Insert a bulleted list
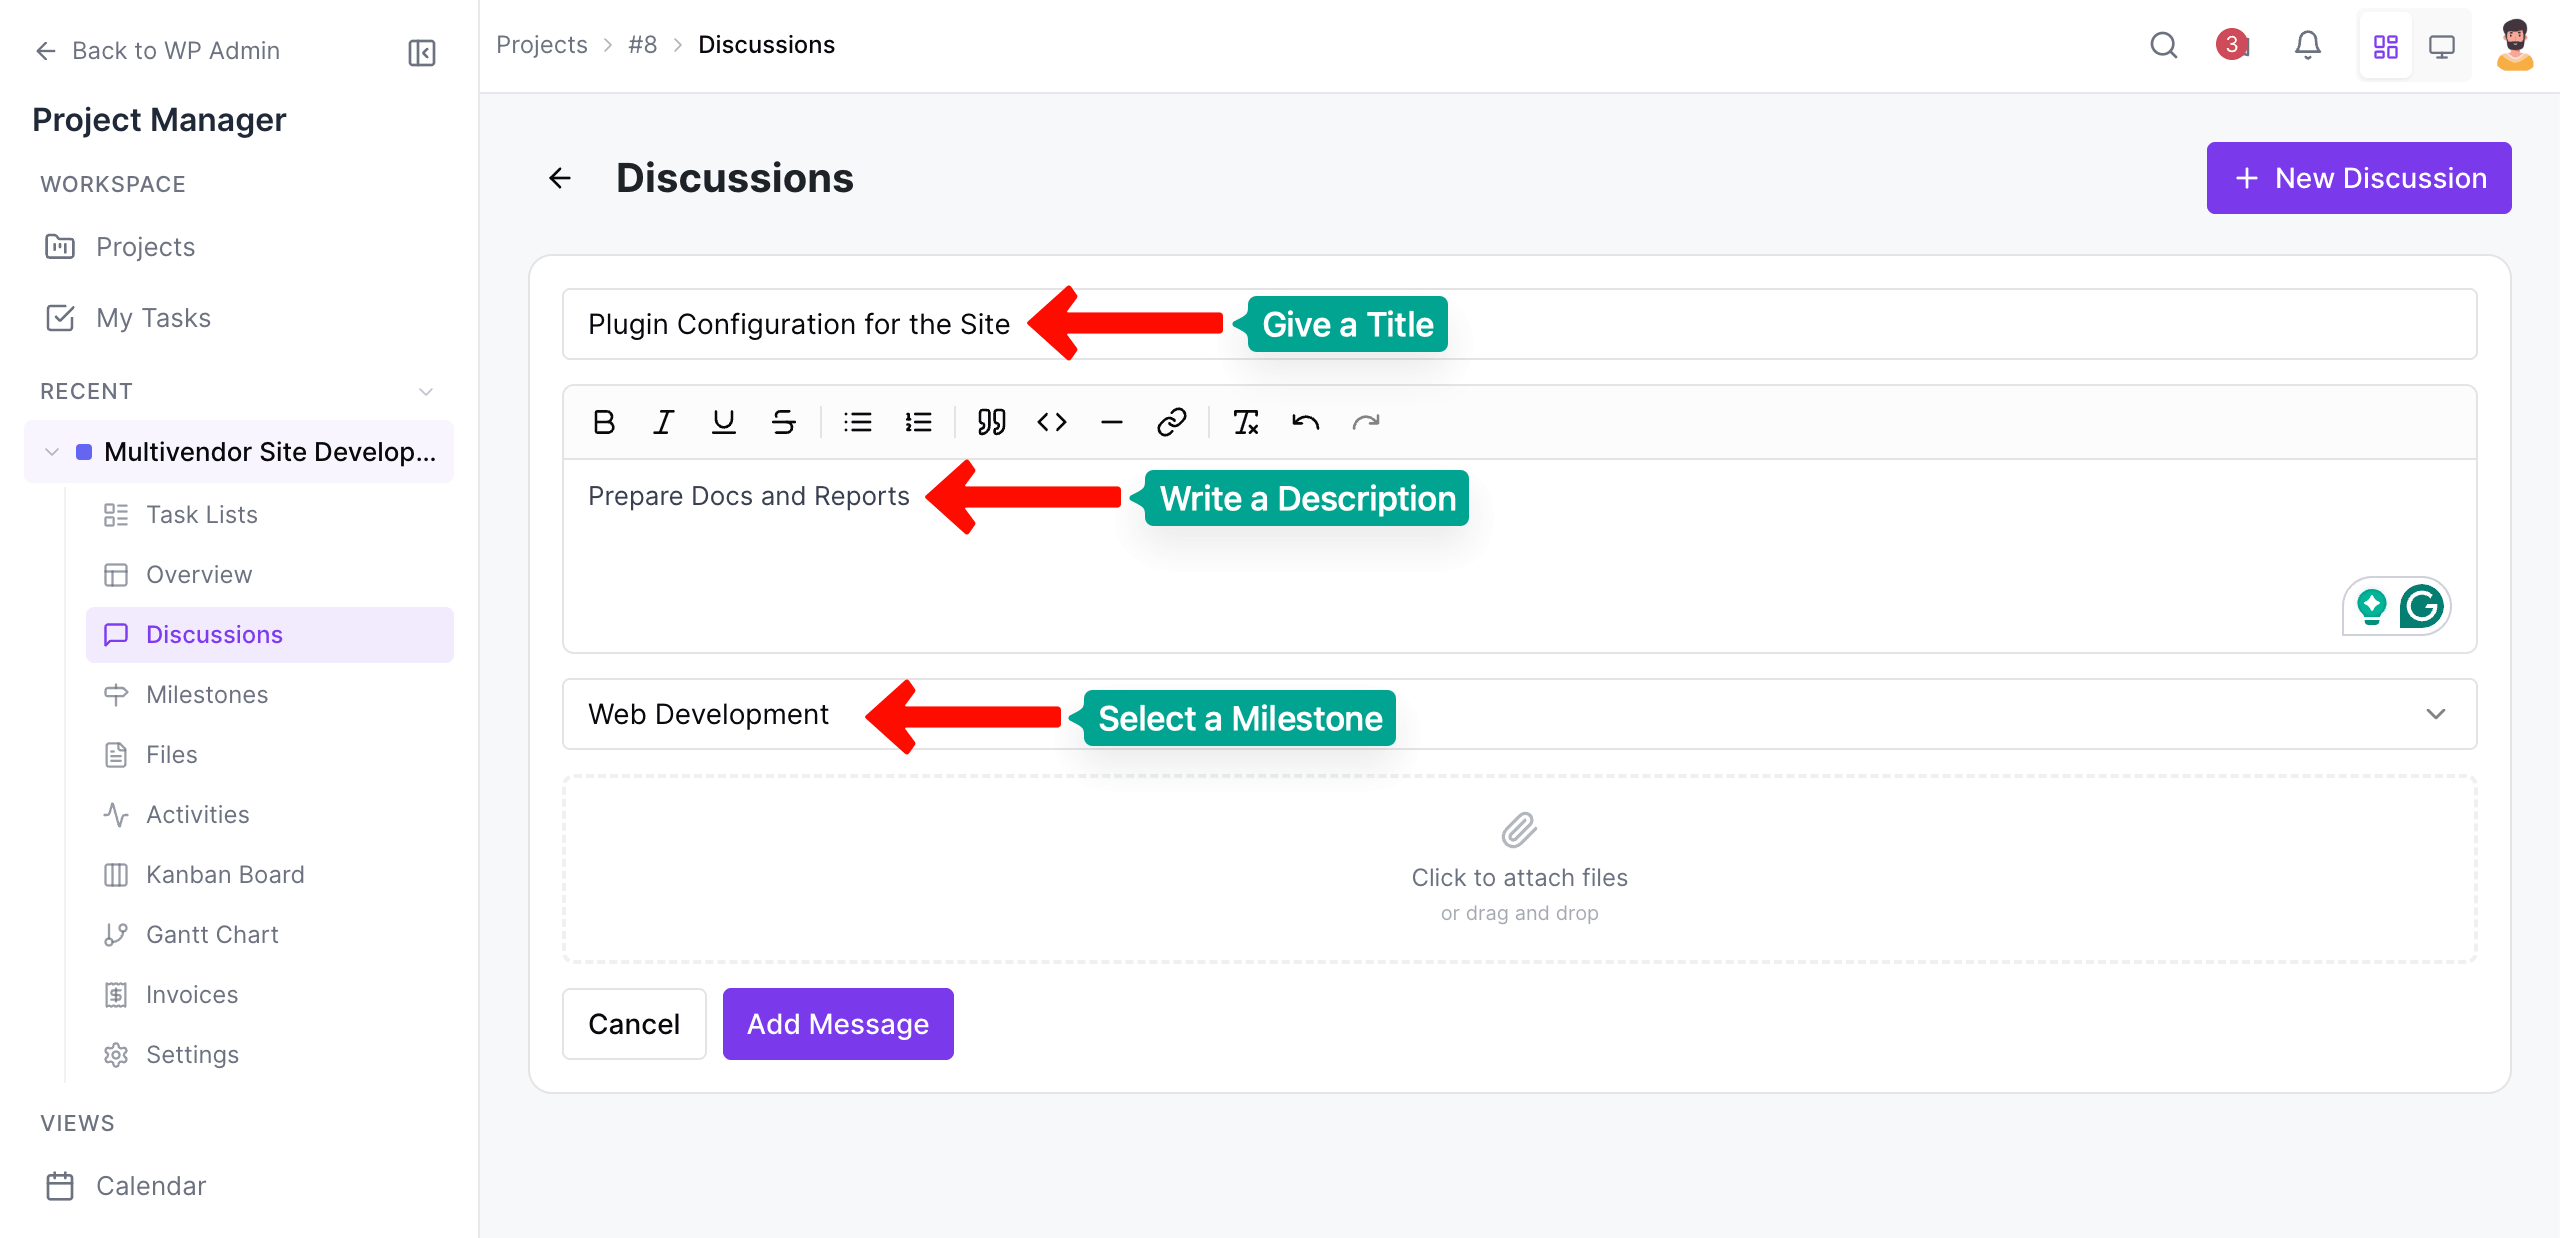This screenshot has width=2560, height=1238. pyautogui.click(x=857, y=421)
